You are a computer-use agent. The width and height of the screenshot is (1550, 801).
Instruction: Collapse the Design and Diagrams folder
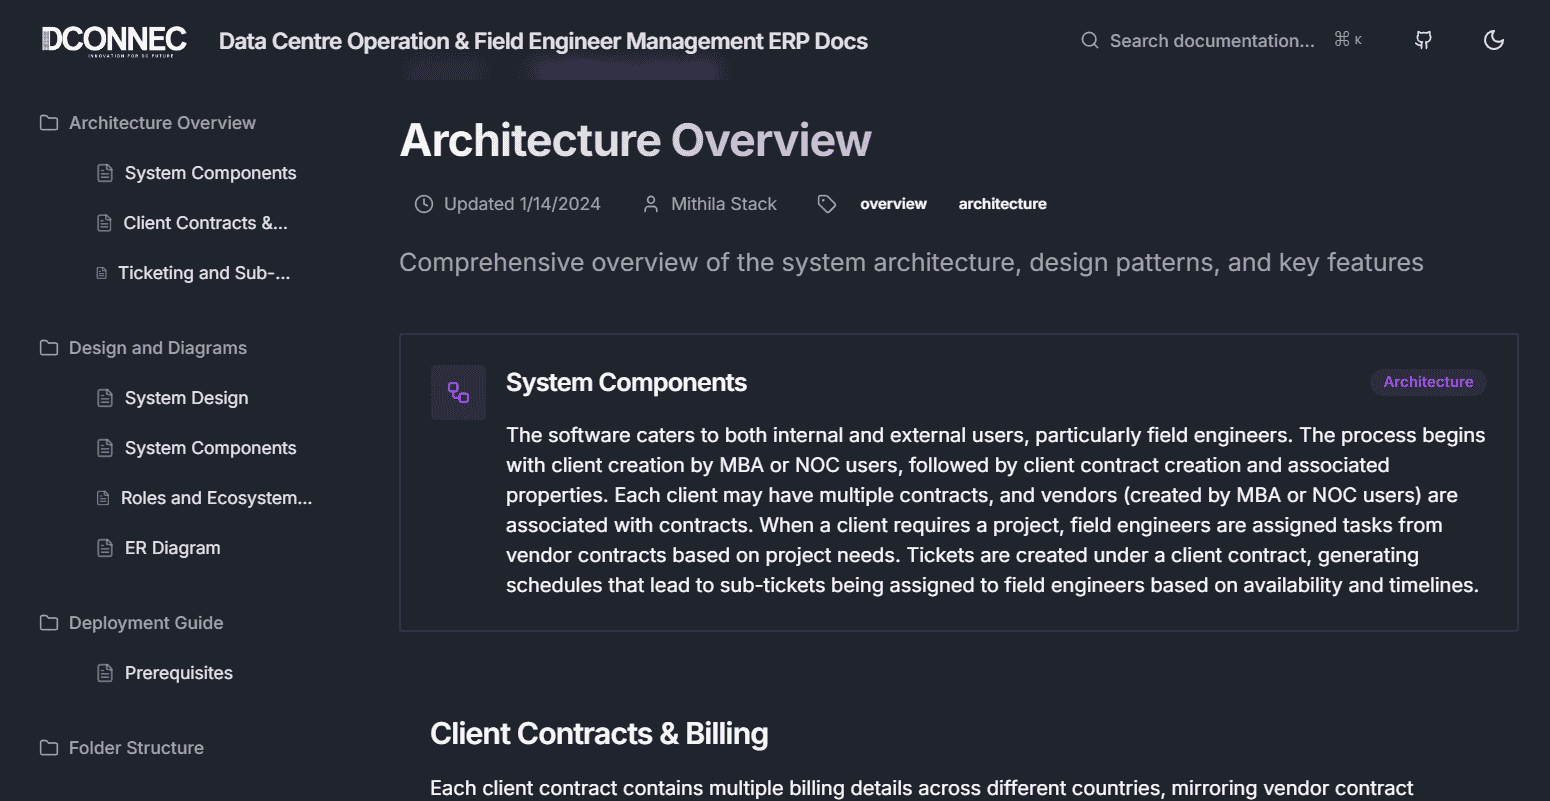[157, 348]
